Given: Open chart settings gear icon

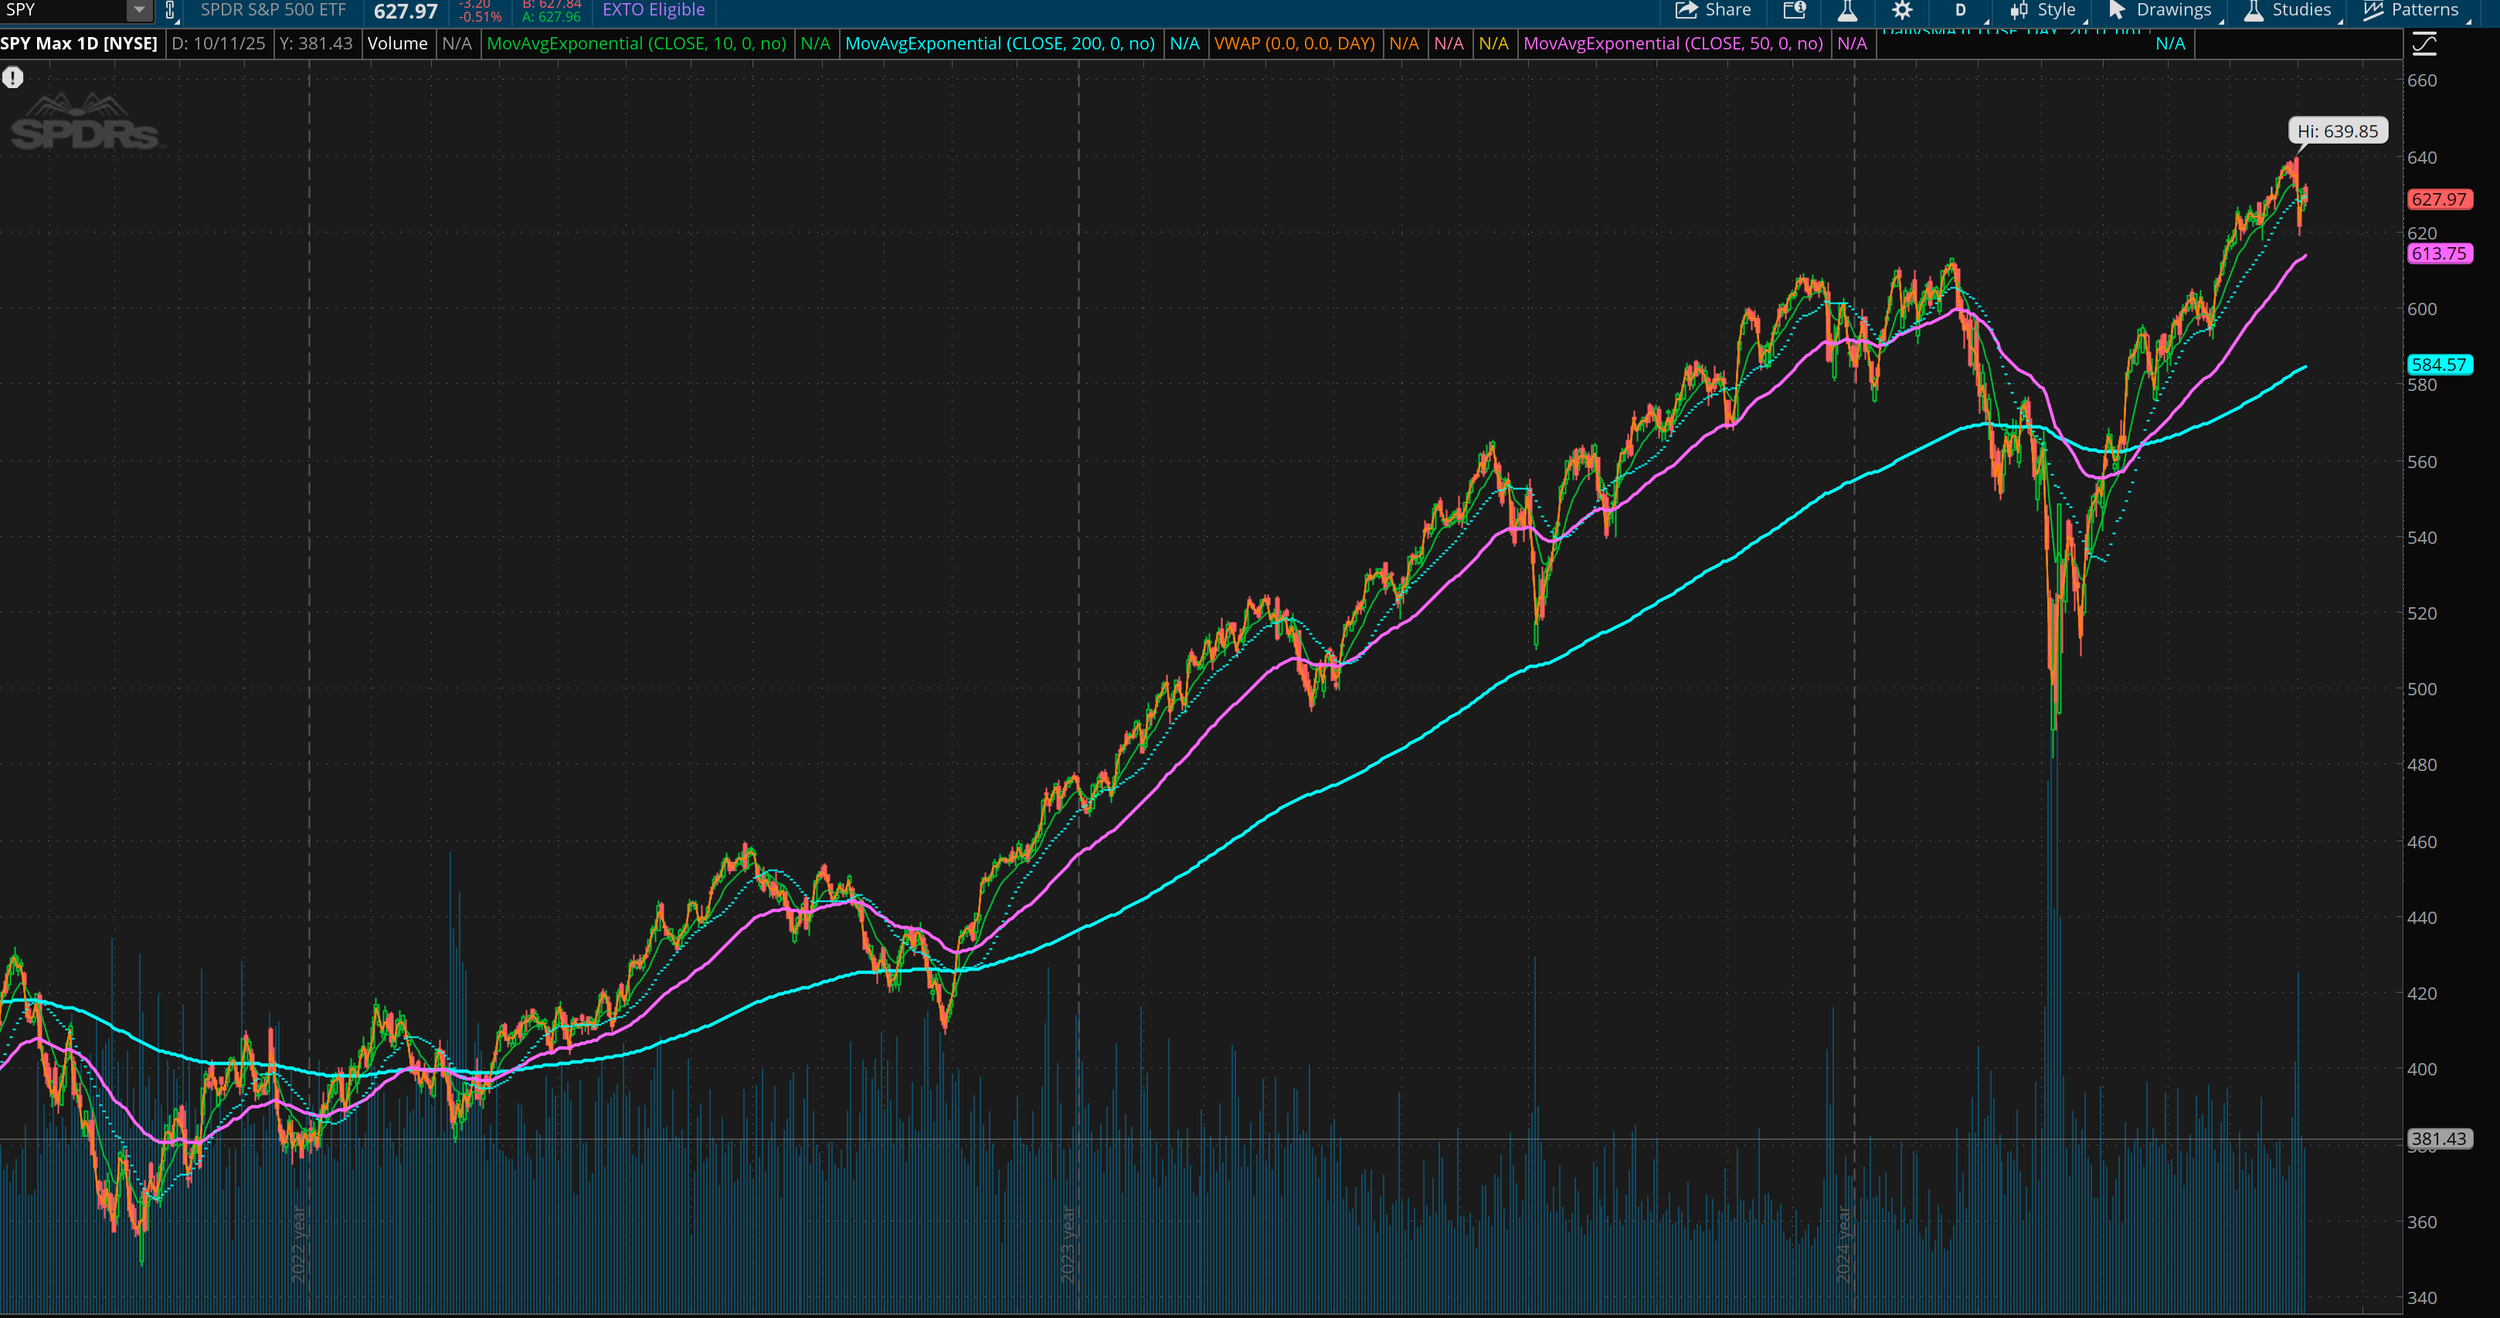Looking at the screenshot, I should pyautogui.click(x=1902, y=11).
